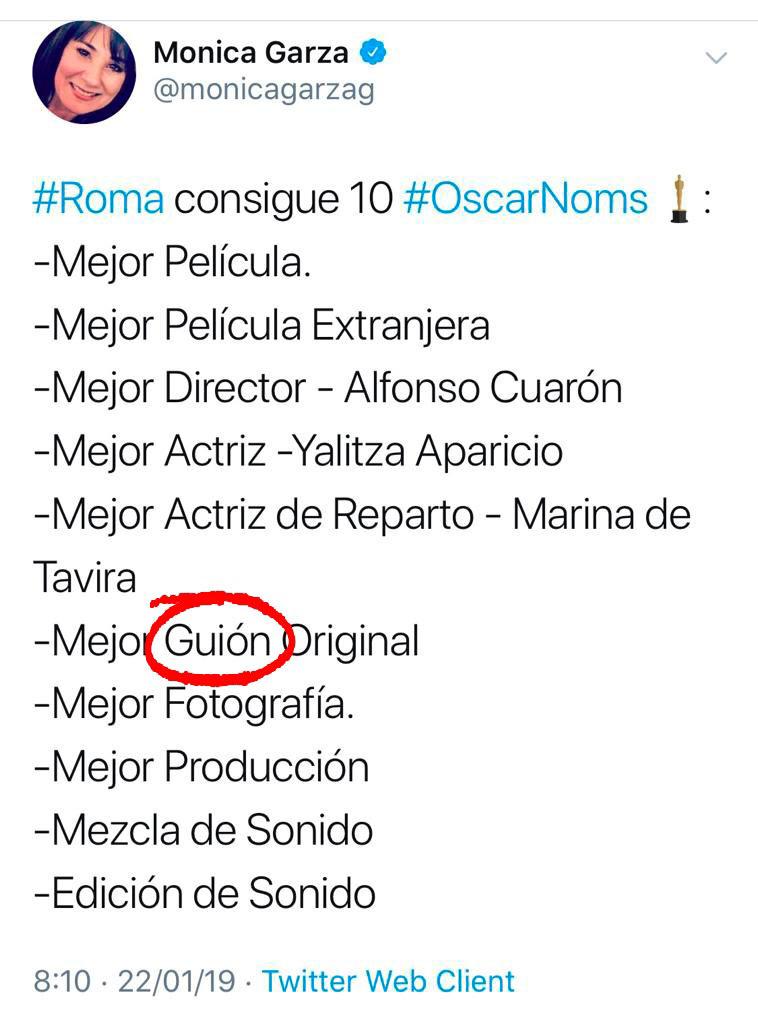This screenshot has width=758, height=1024.
Task: Open the #Roma hashtag
Action: point(98,199)
